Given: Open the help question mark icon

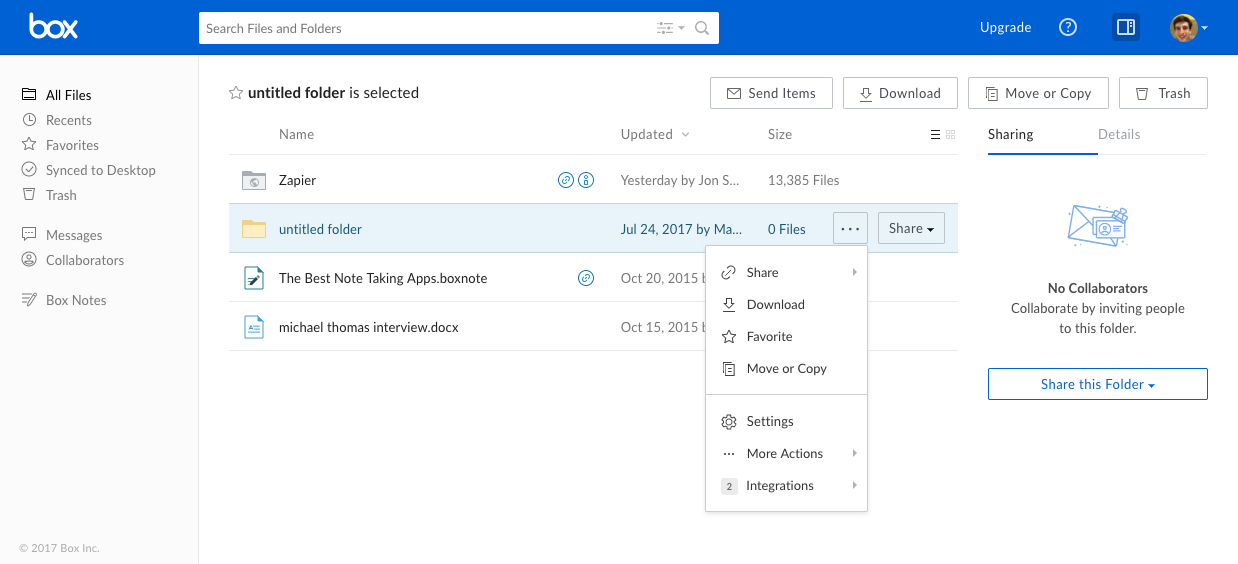Looking at the screenshot, I should click(x=1068, y=28).
